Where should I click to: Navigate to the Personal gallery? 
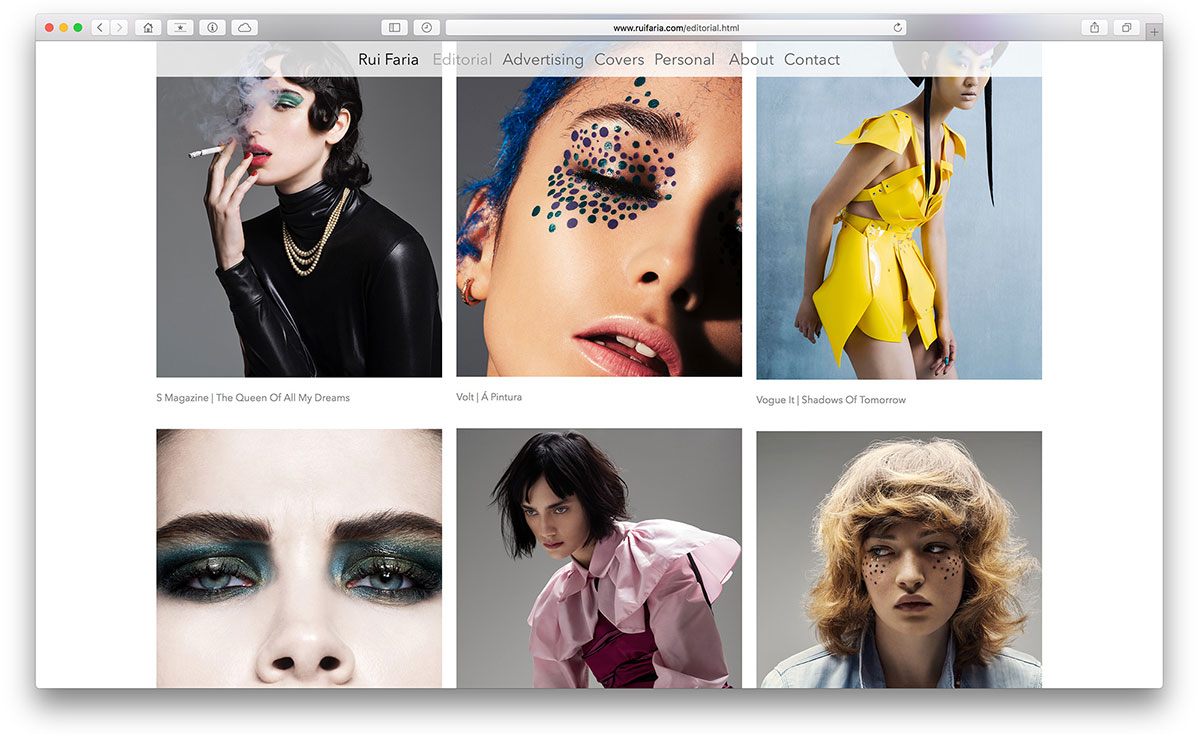click(x=684, y=60)
